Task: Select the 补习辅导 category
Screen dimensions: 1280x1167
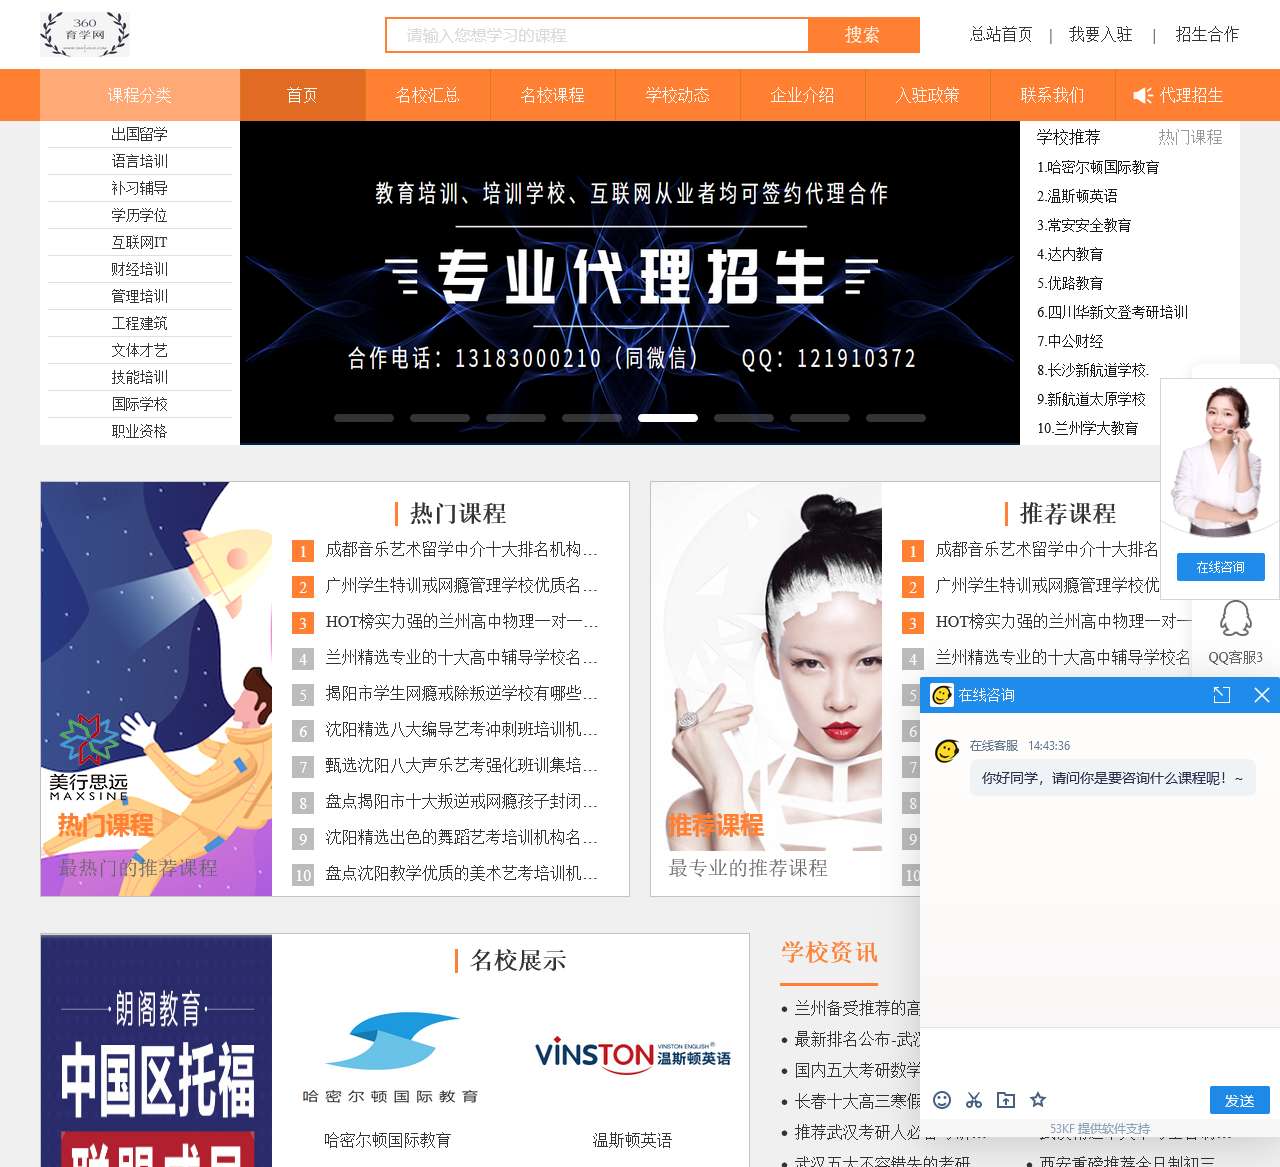Action: 140,188
